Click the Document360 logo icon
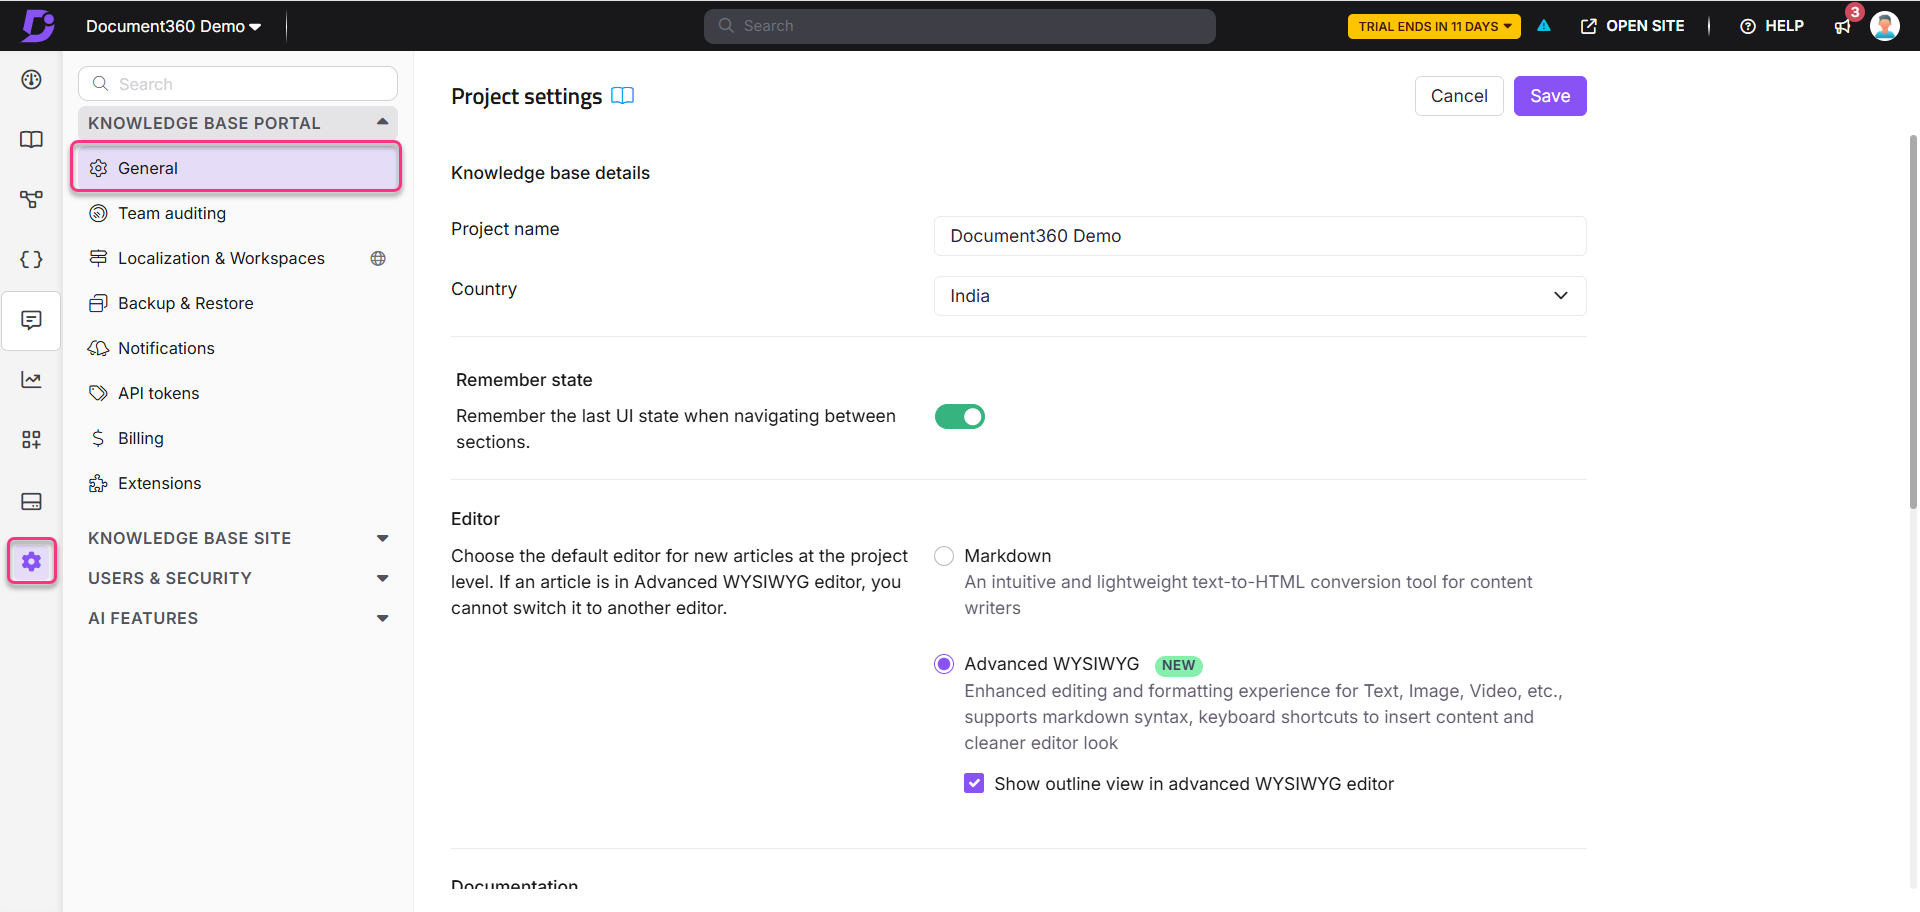This screenshot has width=1920, height=912. click(38, 25)
